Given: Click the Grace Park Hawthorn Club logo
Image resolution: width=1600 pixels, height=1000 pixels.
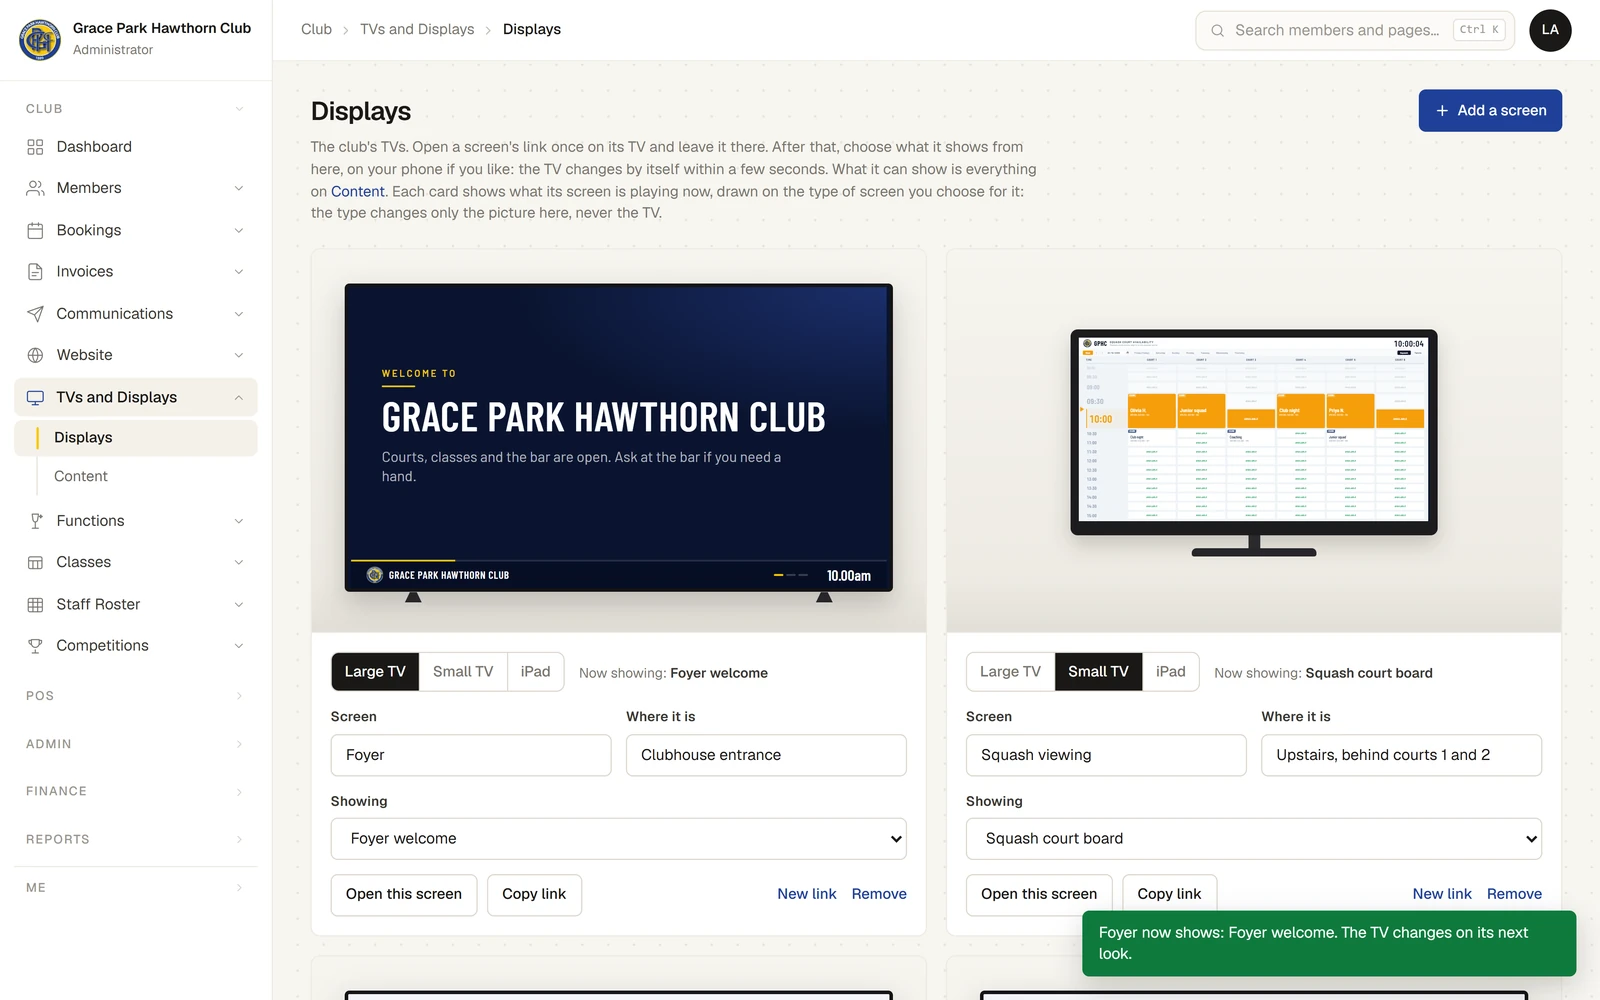Looking at the screenshot, I should coord(40,39).
